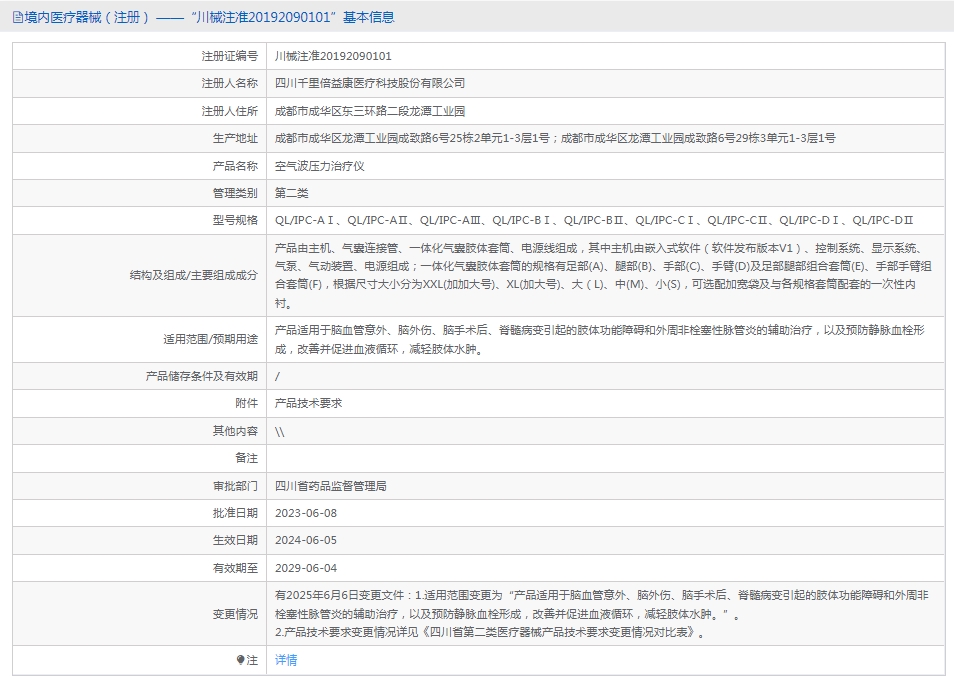Click the 变更情况 change description text

point(600,613)
